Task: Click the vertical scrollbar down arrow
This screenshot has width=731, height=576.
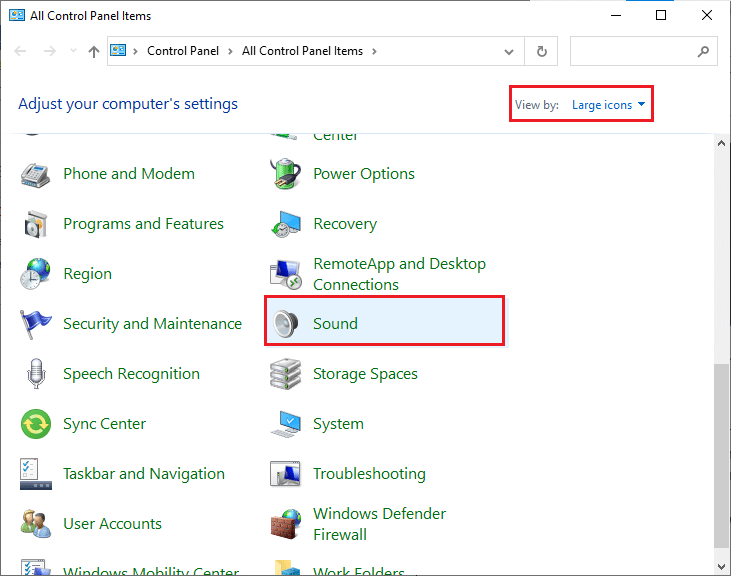Action: (x=722, y=567)
